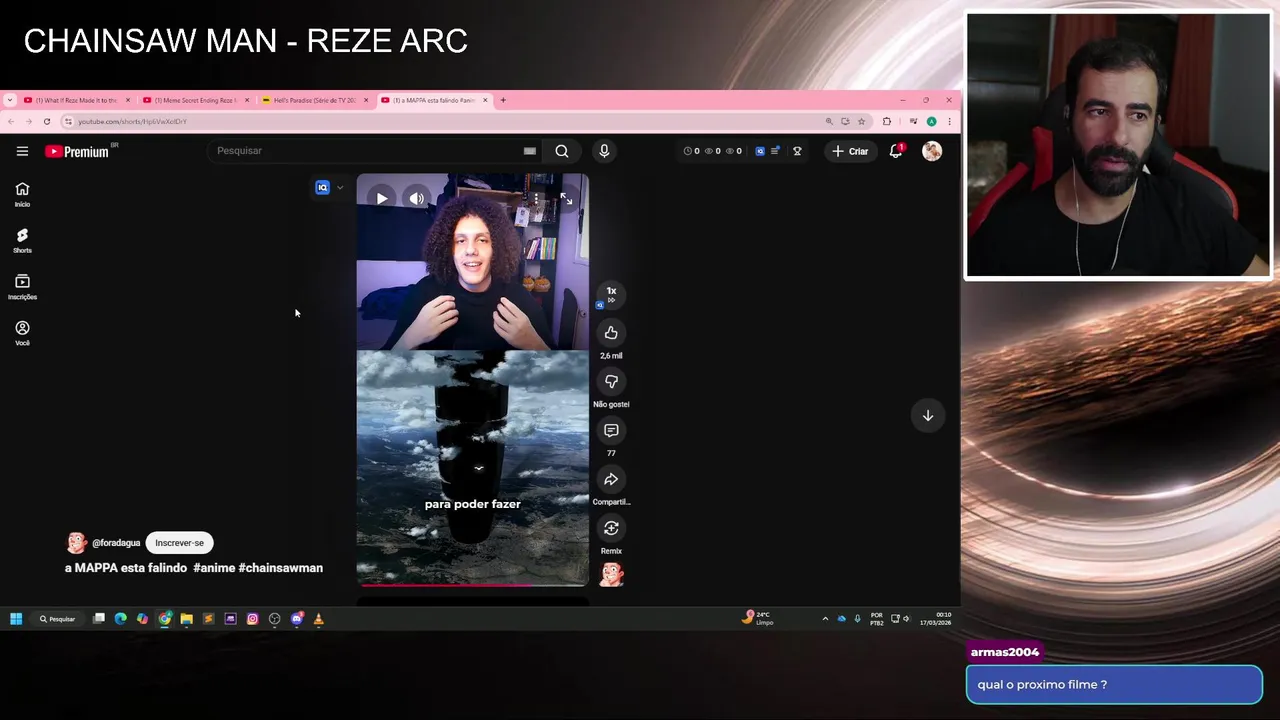Mute the Shorts video volume
This screenshot has height=720, width=1280.
tap(416, 199)
